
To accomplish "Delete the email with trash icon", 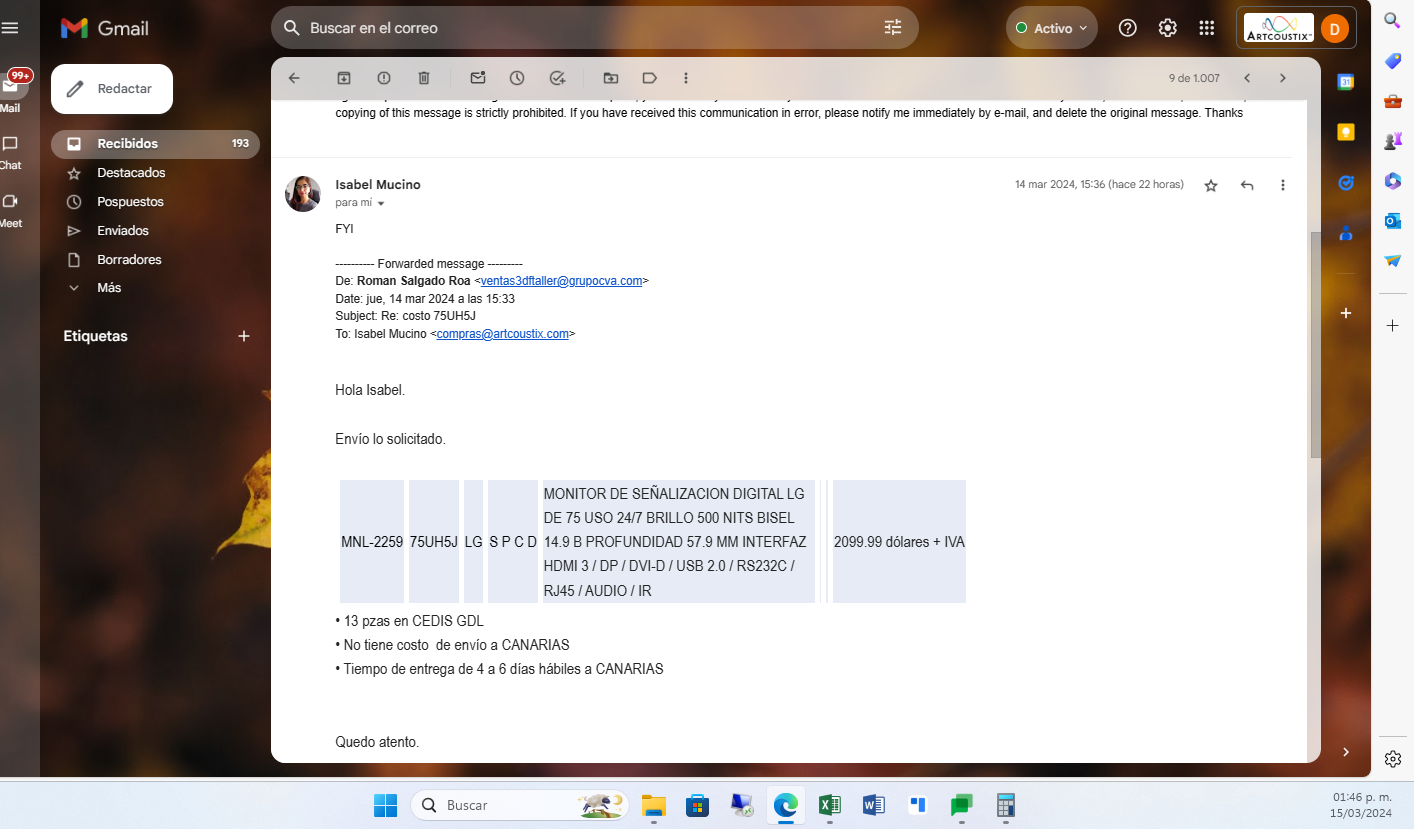I will pyautogui.click(x=424, y=78).
